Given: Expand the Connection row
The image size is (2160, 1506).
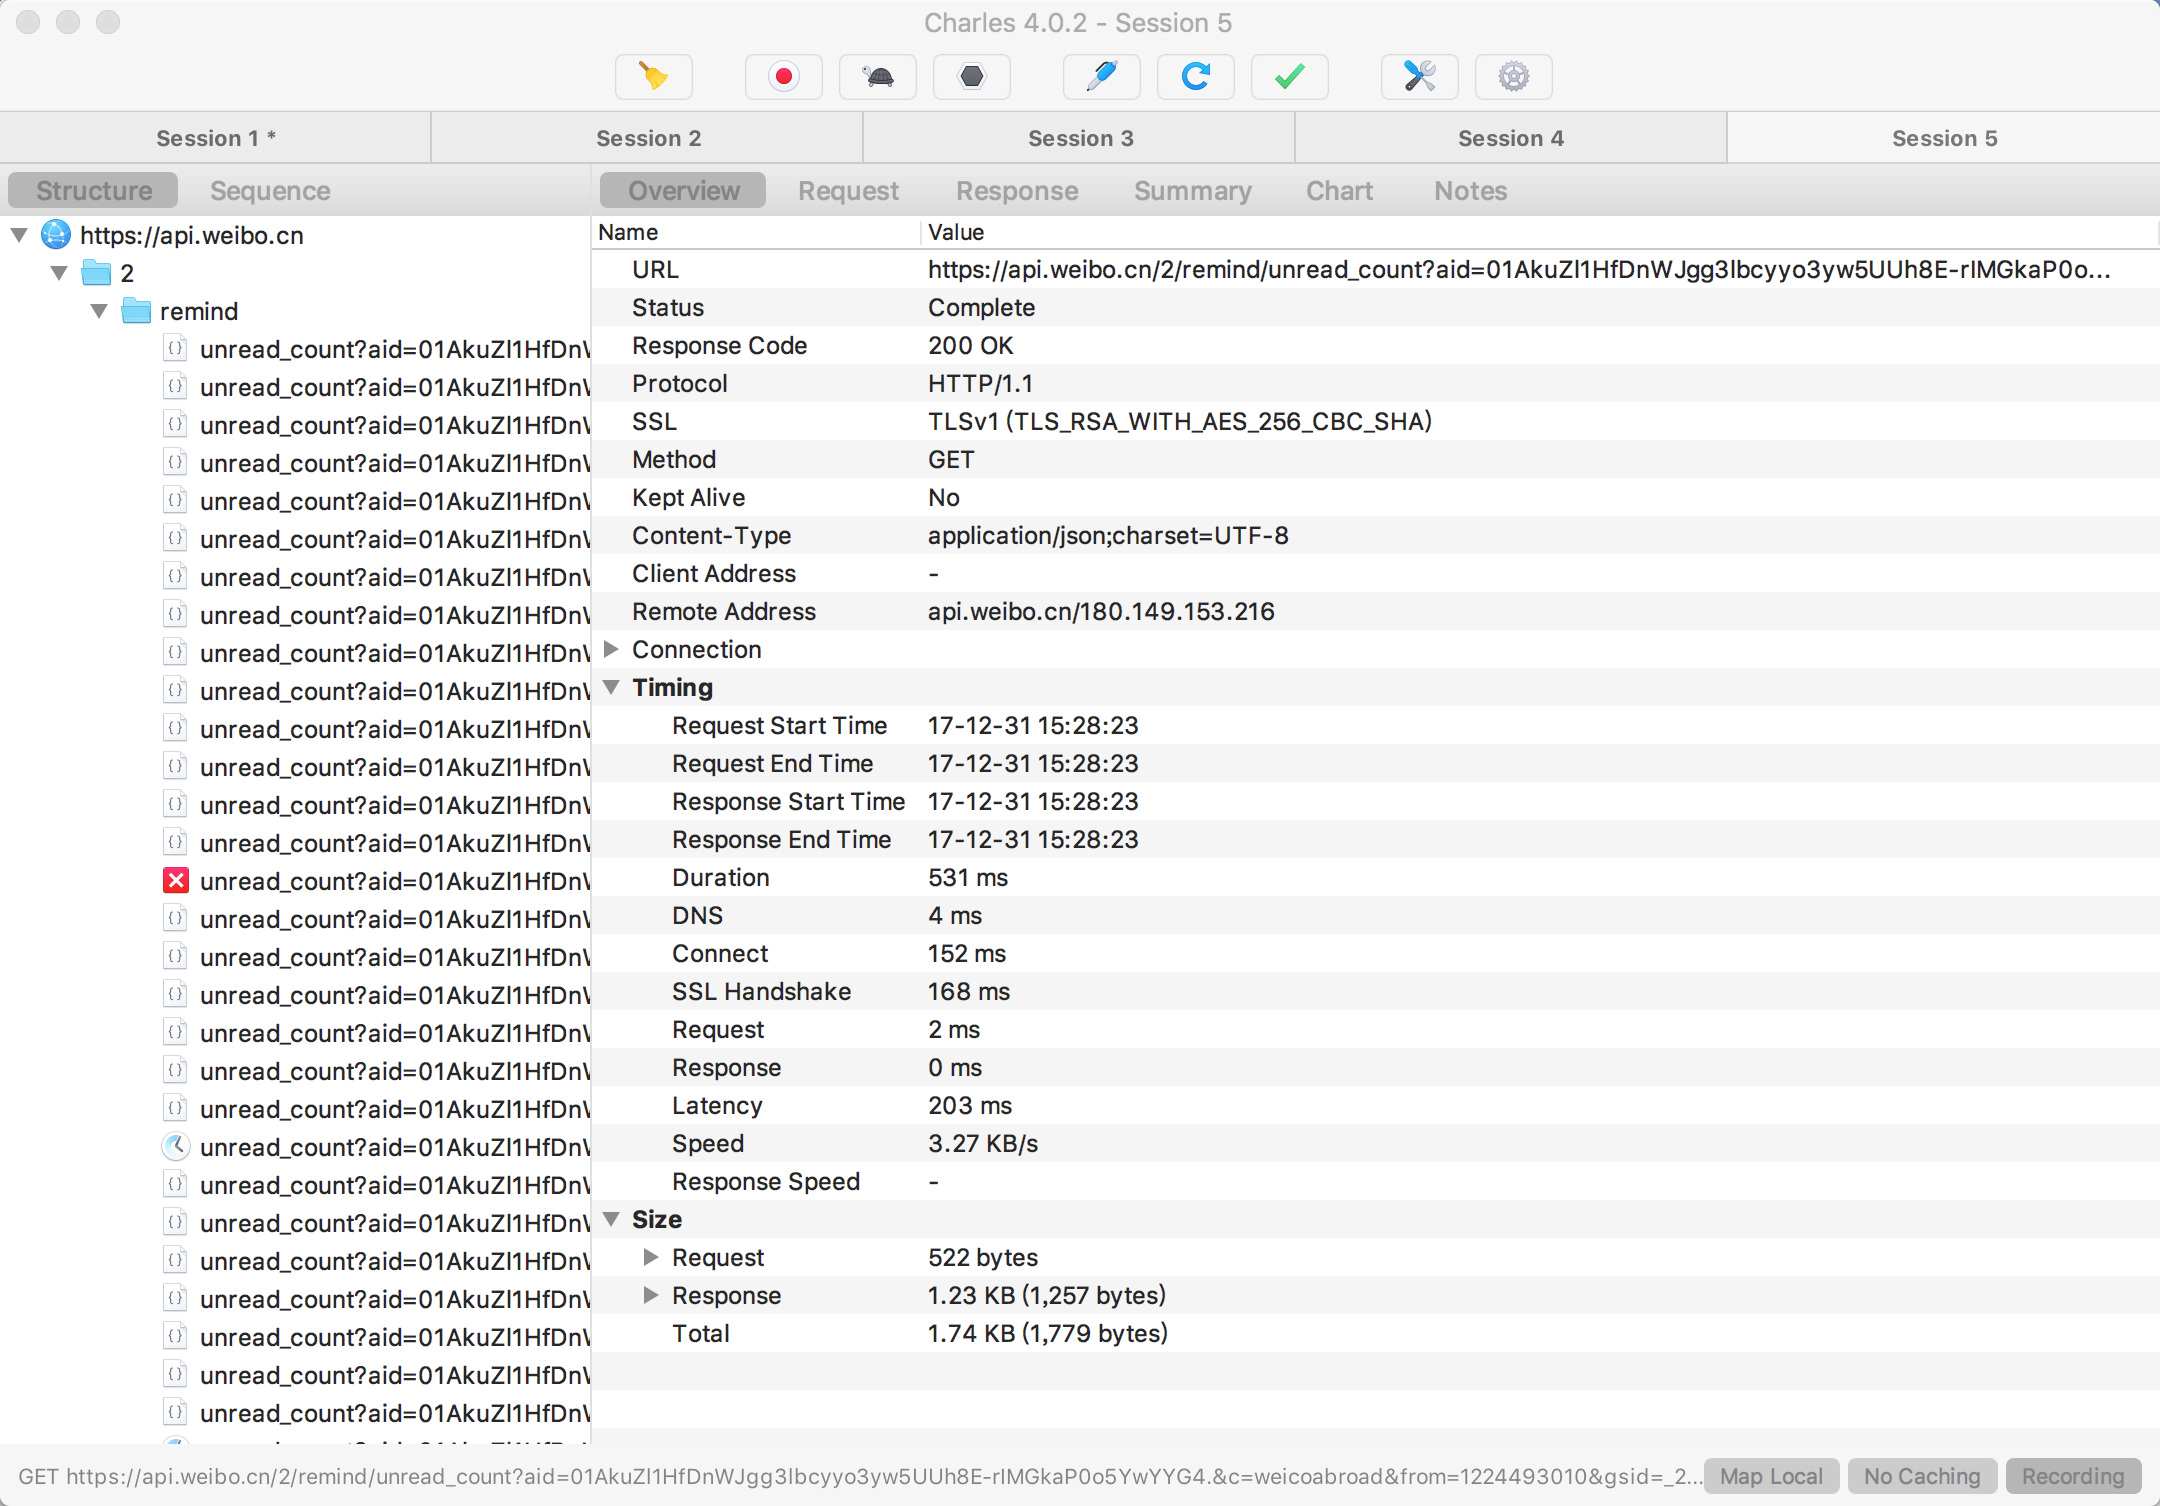Looking at the screenshot, I should (x=612, y=650).
